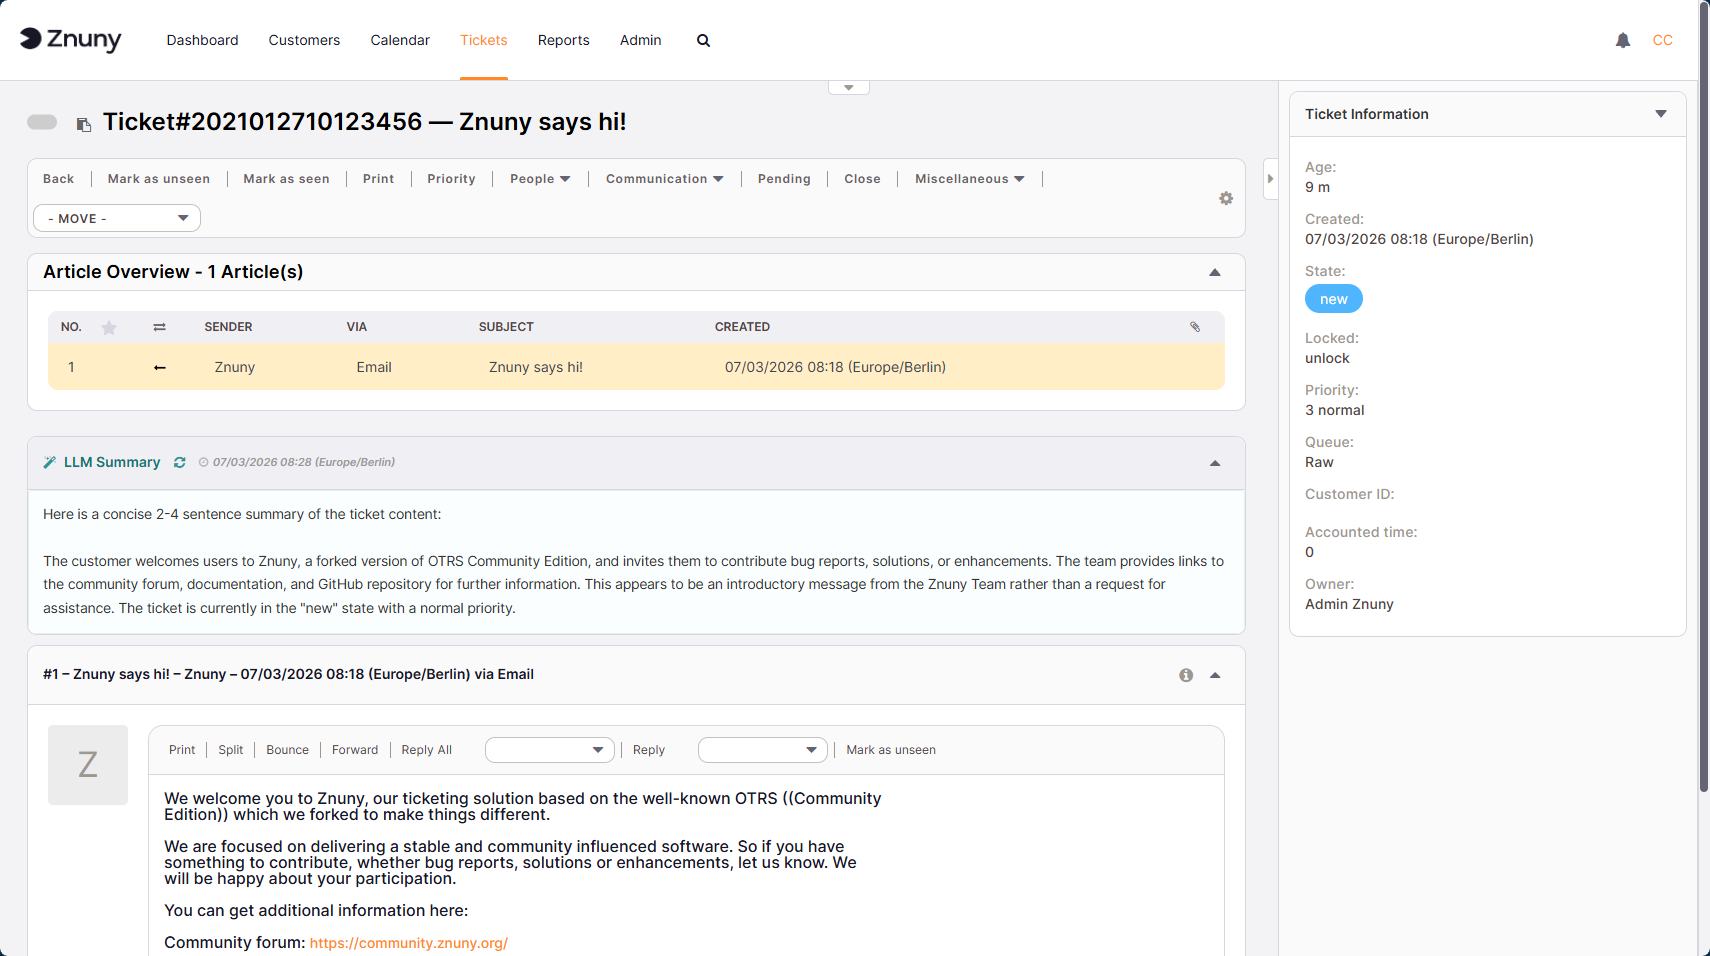Image resolution: width=1710 pixels, height=956 pixels.
Task: Click the direction arrows column header icon
Action: pyautogui.click(x=159, y=327)
